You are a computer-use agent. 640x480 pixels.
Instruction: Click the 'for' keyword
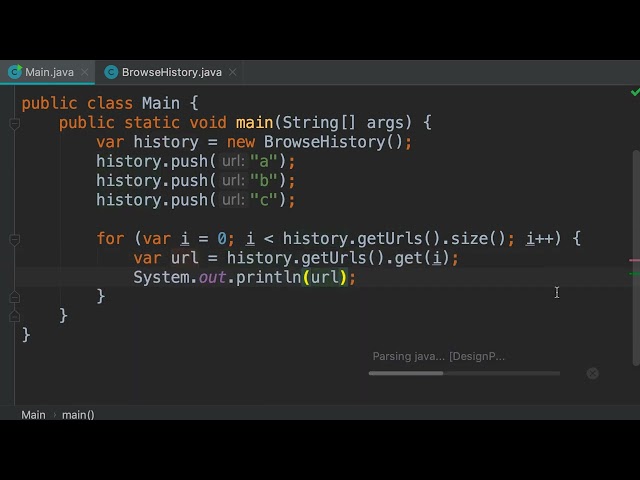pyautogui.click(x=110, y=238)
